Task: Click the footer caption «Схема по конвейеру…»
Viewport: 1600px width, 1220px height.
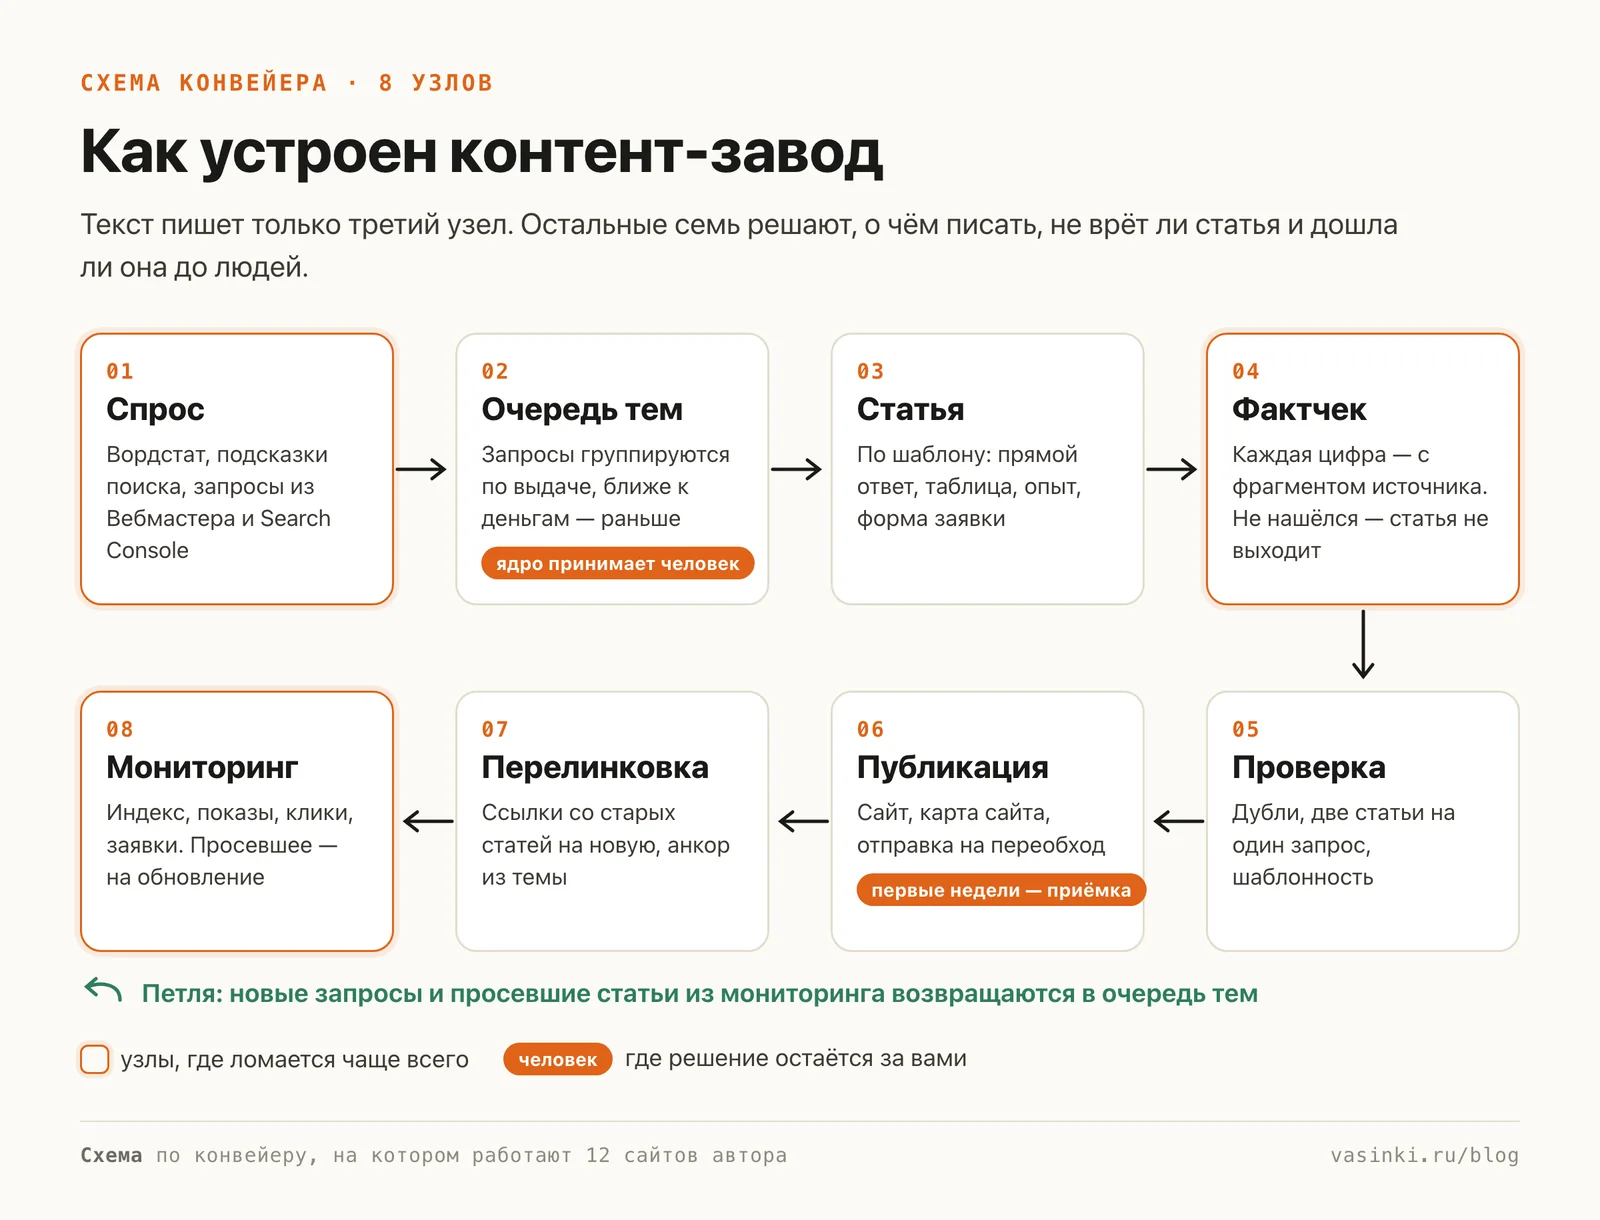Action: pyautogui.click(x=434, y=1155)
